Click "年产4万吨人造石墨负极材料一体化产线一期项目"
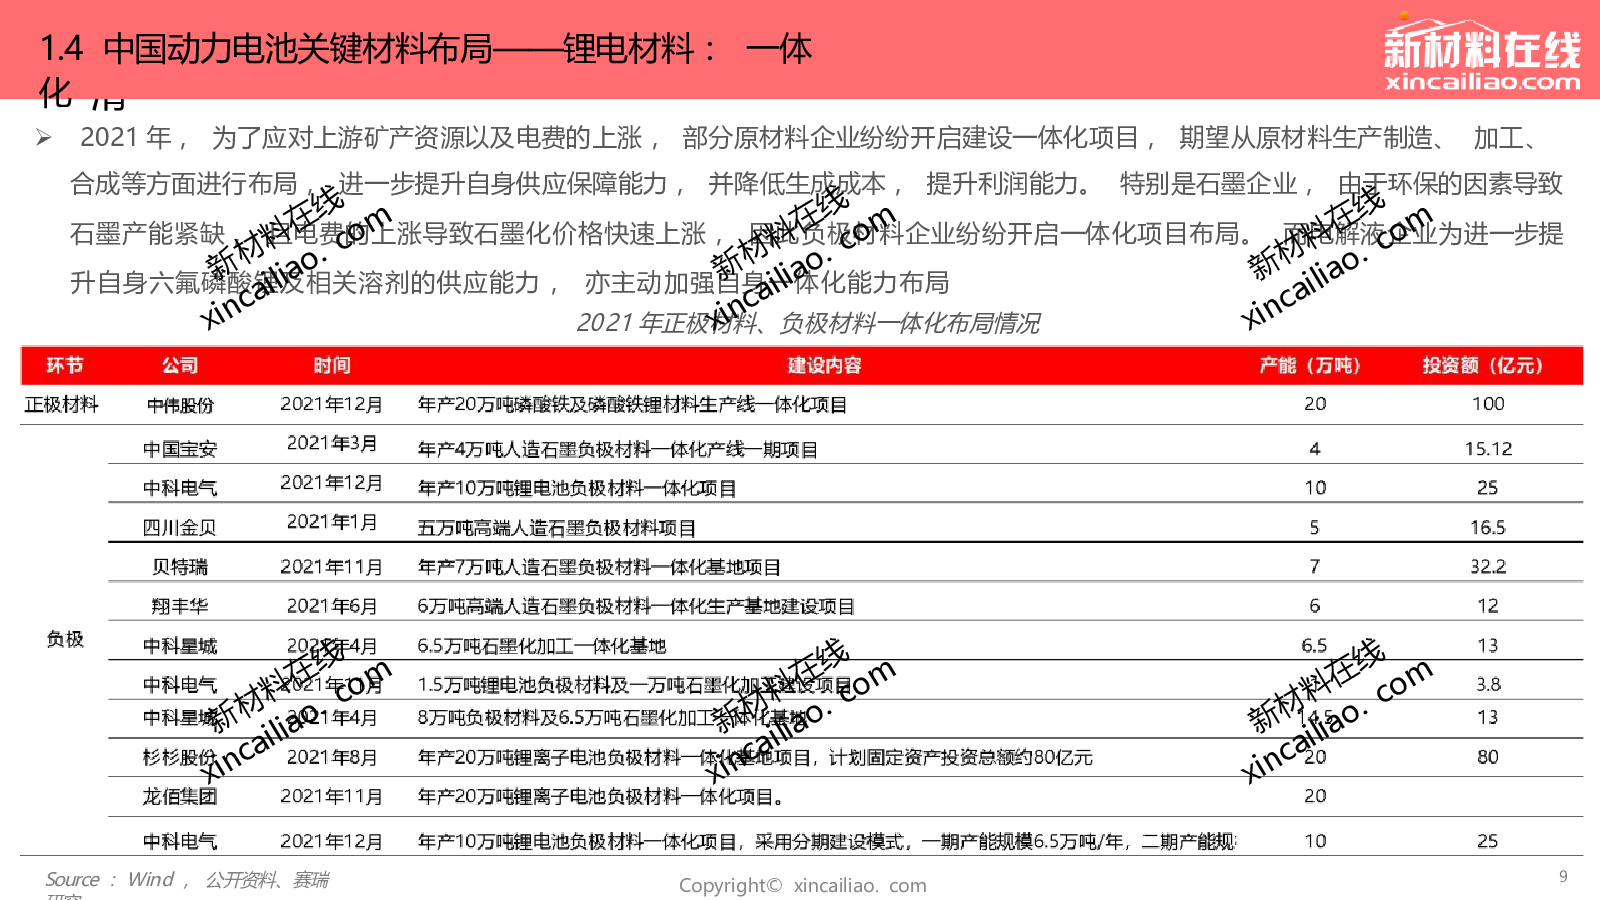This screenshot has height=900, width=1600. tap(617, 449)
